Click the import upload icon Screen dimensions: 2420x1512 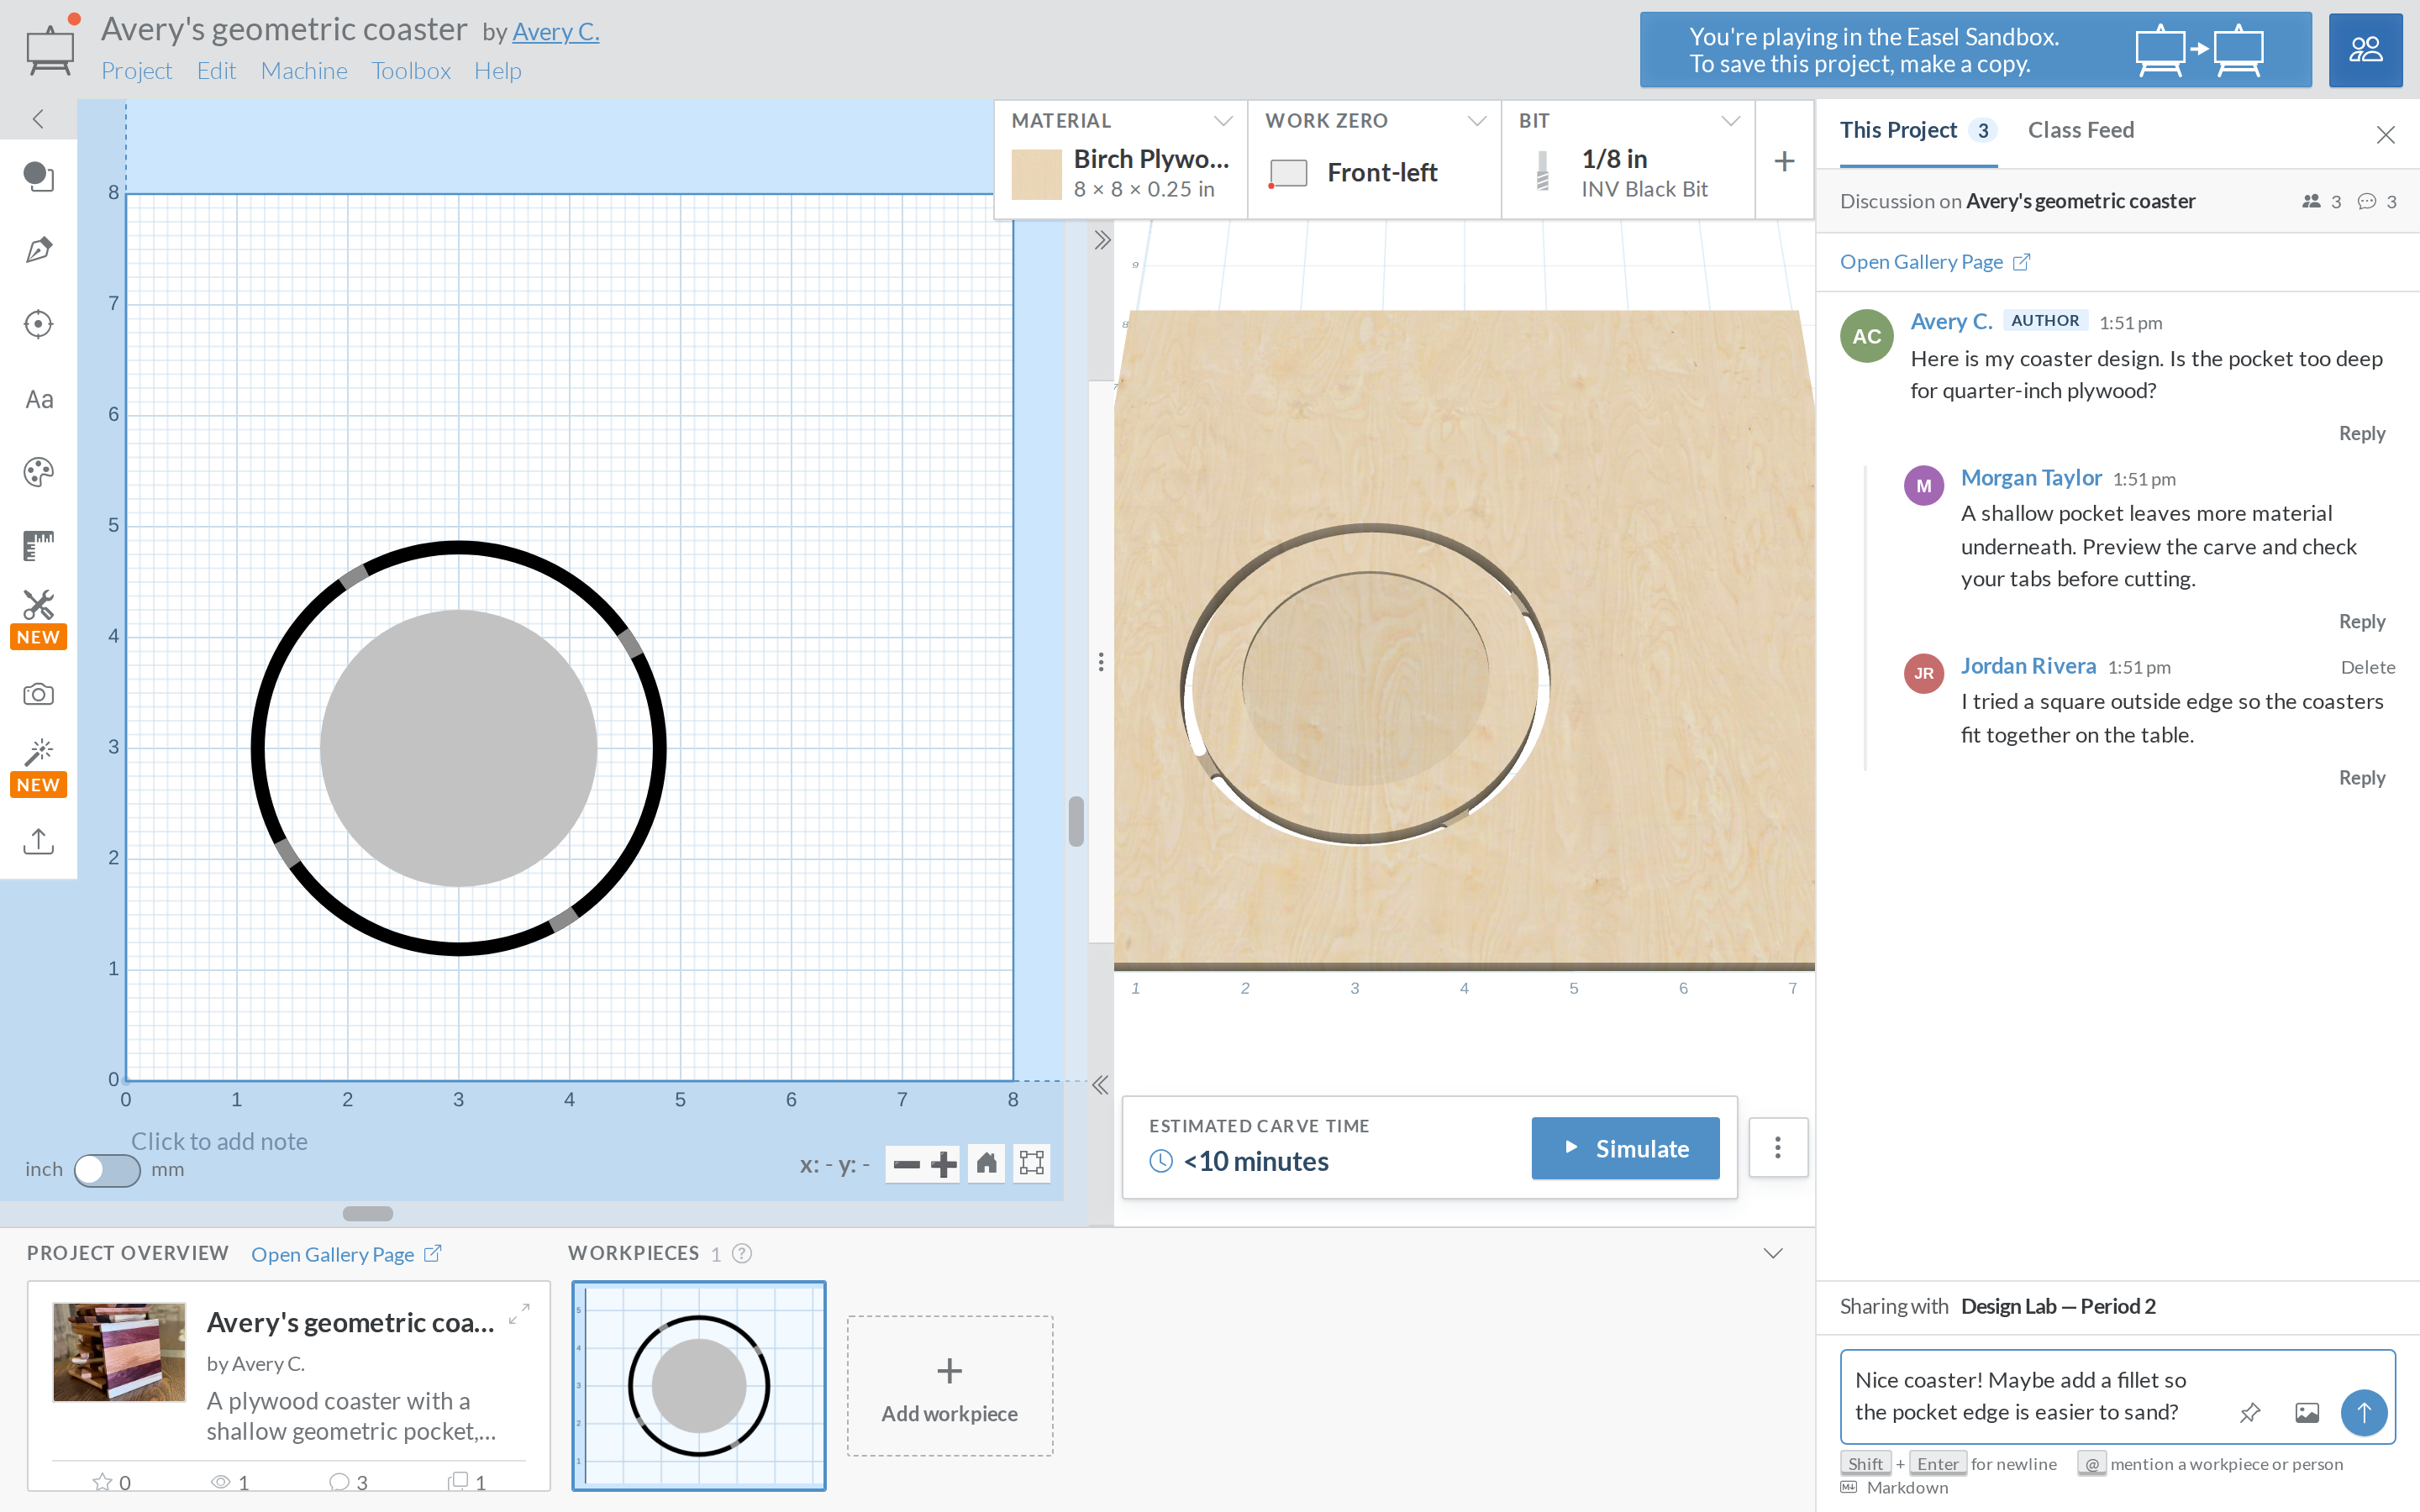click(38, 841)
